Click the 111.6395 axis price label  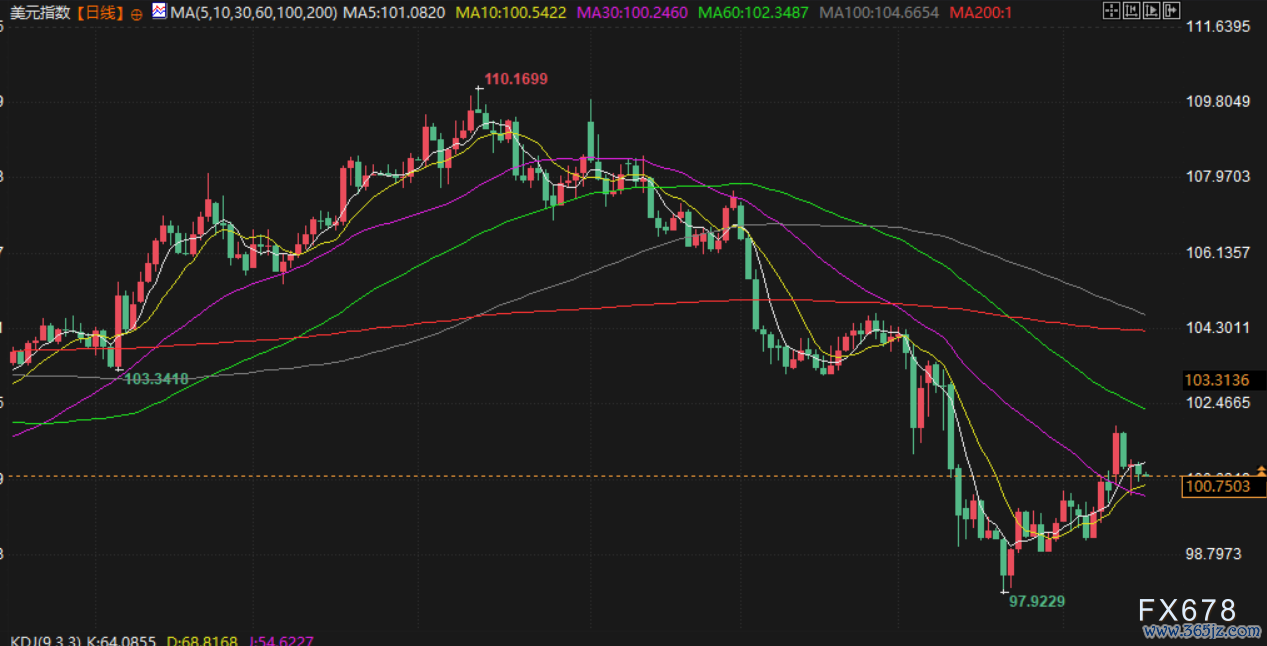tap(1218, 26)
